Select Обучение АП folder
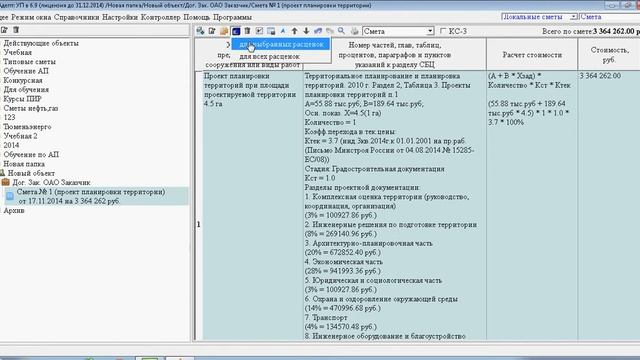The width and height of the screenshot is (640, 360). [x=26, y=71]
